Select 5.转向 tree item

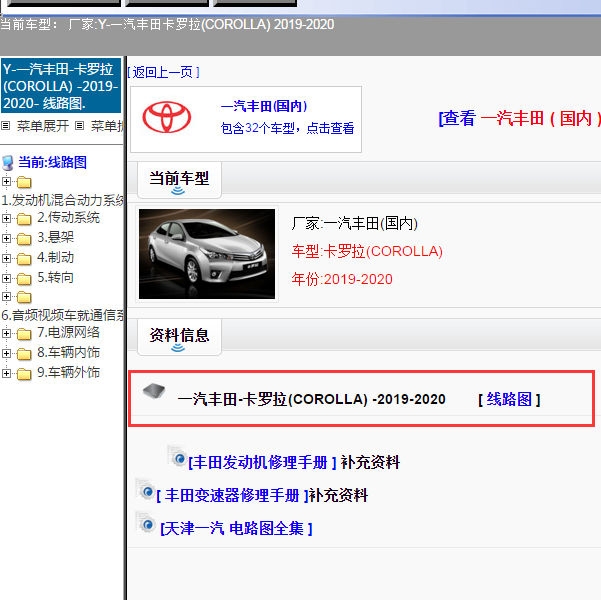point(55,278)
